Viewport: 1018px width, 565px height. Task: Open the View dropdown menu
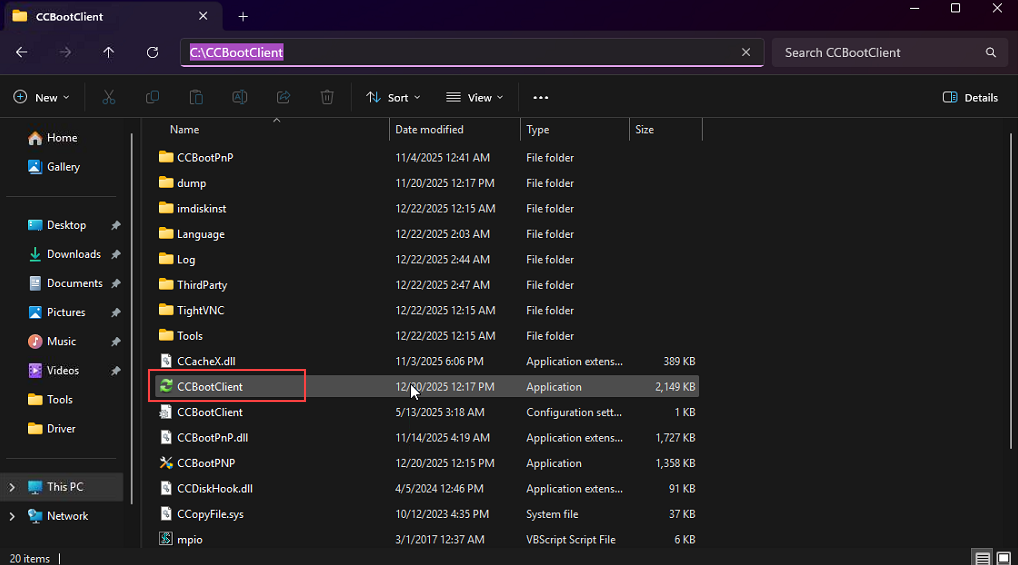coord(474,97)
